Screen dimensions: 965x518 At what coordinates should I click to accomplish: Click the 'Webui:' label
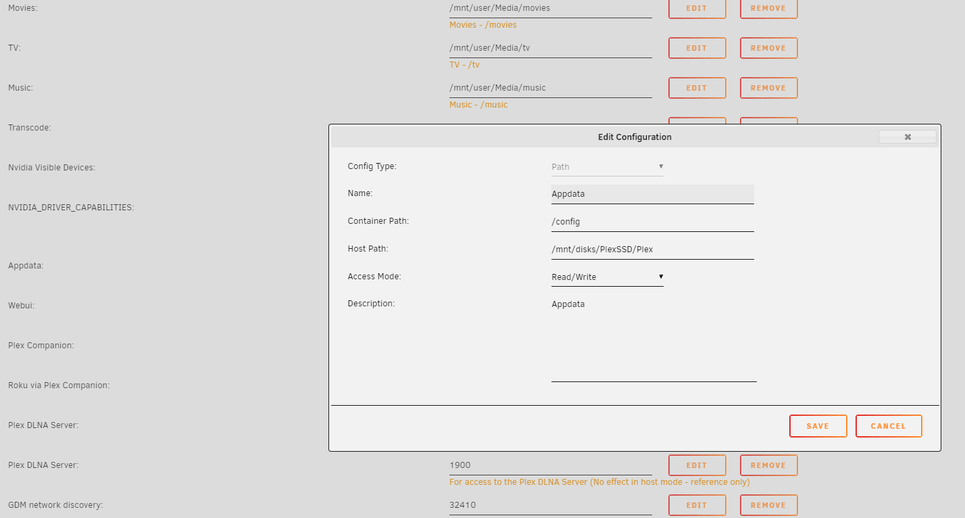coord(21,306)
